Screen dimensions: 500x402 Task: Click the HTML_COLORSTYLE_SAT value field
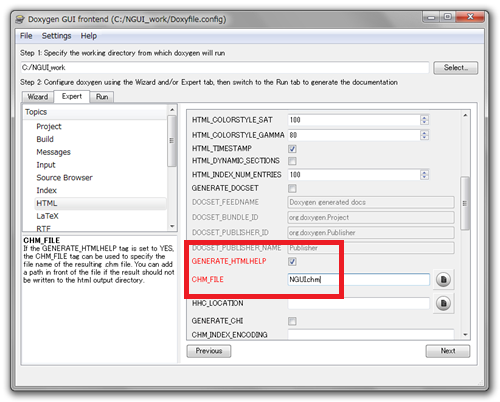[354, 120]
